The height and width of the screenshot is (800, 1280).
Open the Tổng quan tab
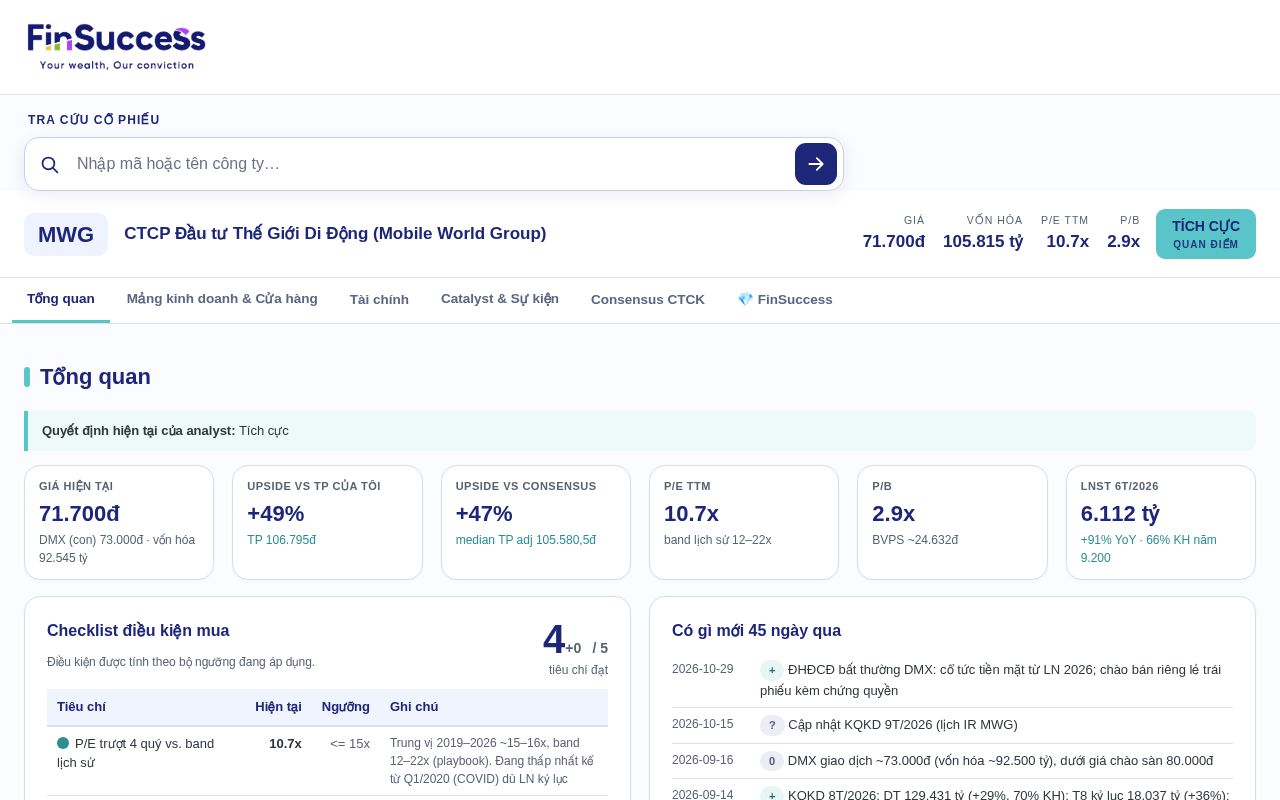click(x=61, y=299)
